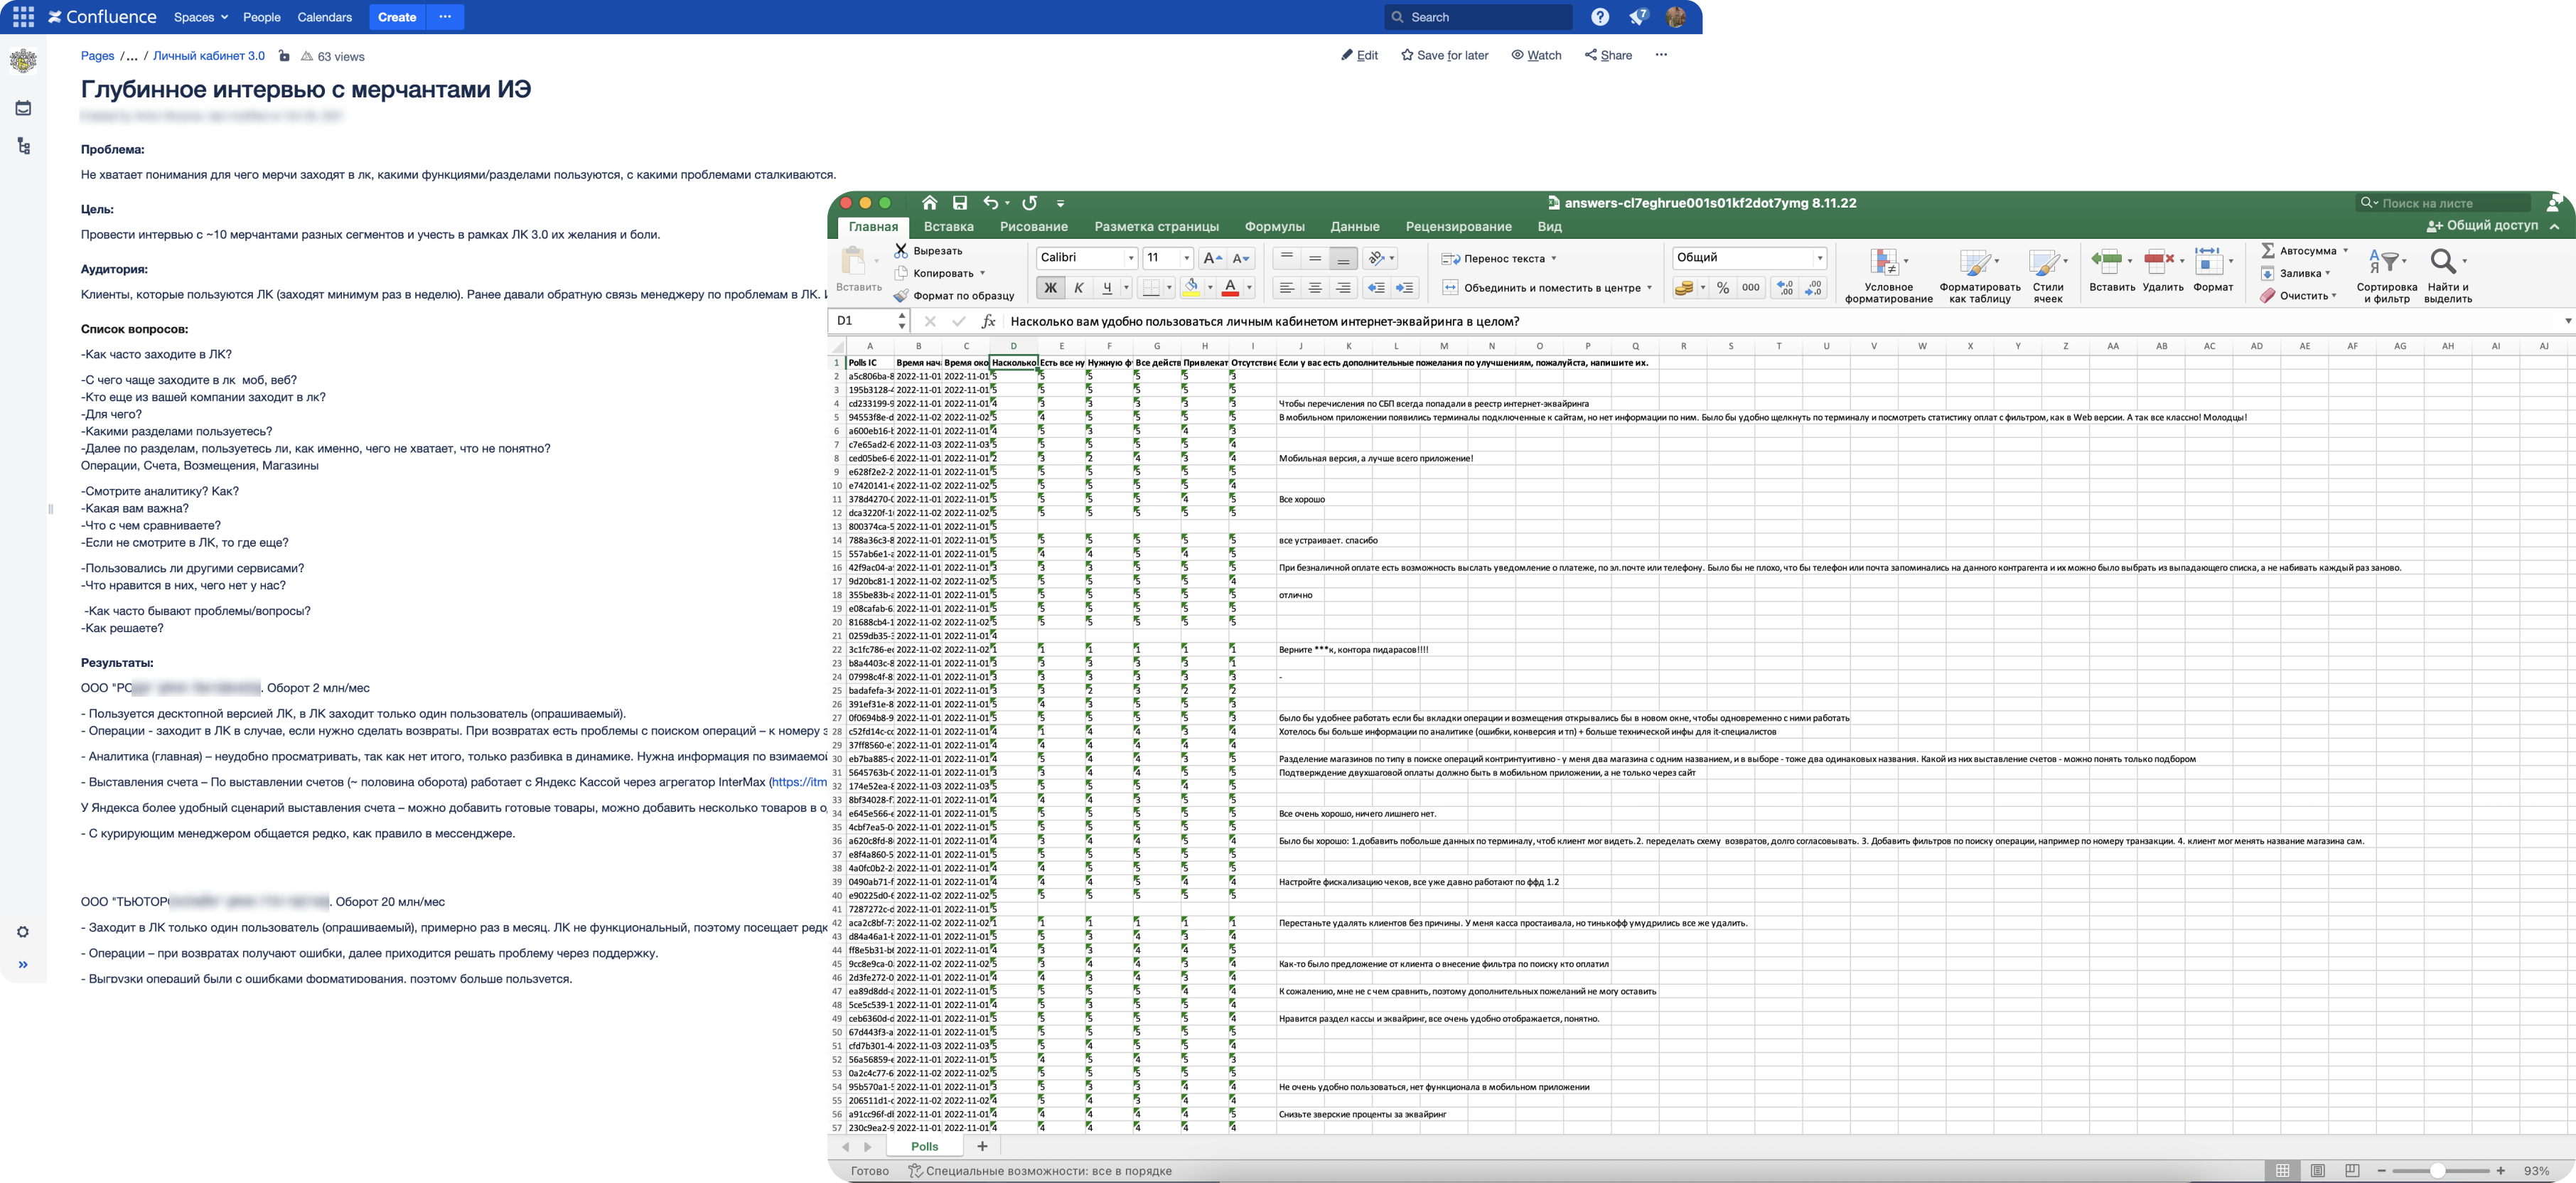
Task: Switch to the Разметка страницы tab
Action: pos(1156,227)
